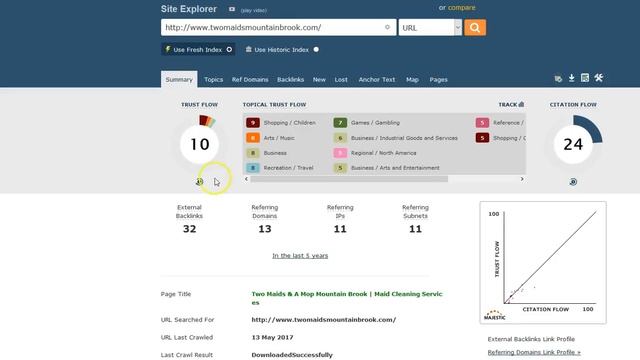Image resolution: width=640 pixels, height=360 pixels.
Task: Click the URL search input field
Action: click(278, 27)
